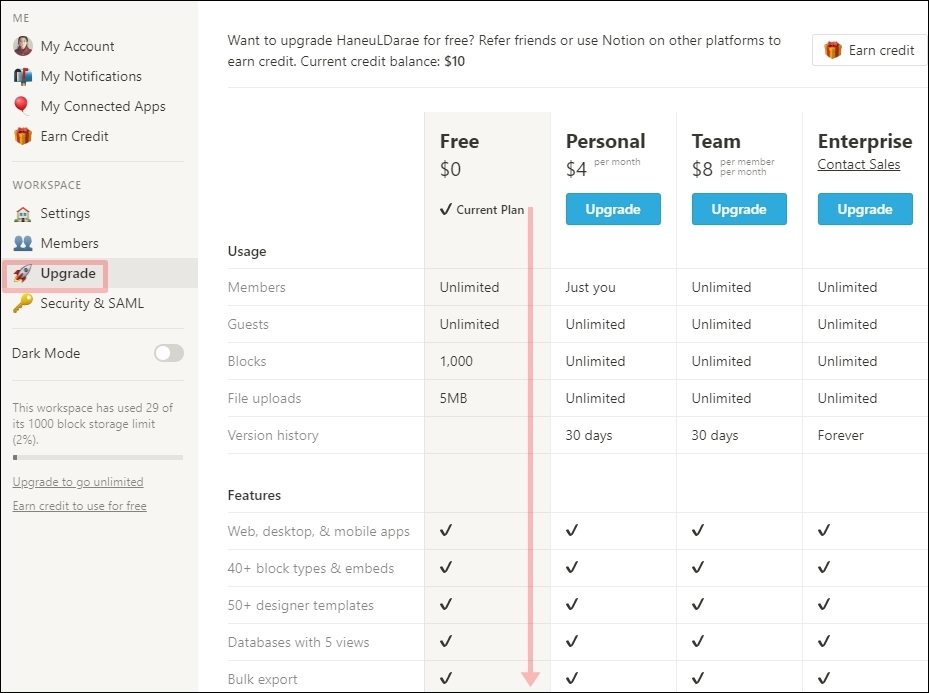Click Free plan checkmark for Bulk export
The width and height of the screenshot is (929, 693).
coord(446,678)
